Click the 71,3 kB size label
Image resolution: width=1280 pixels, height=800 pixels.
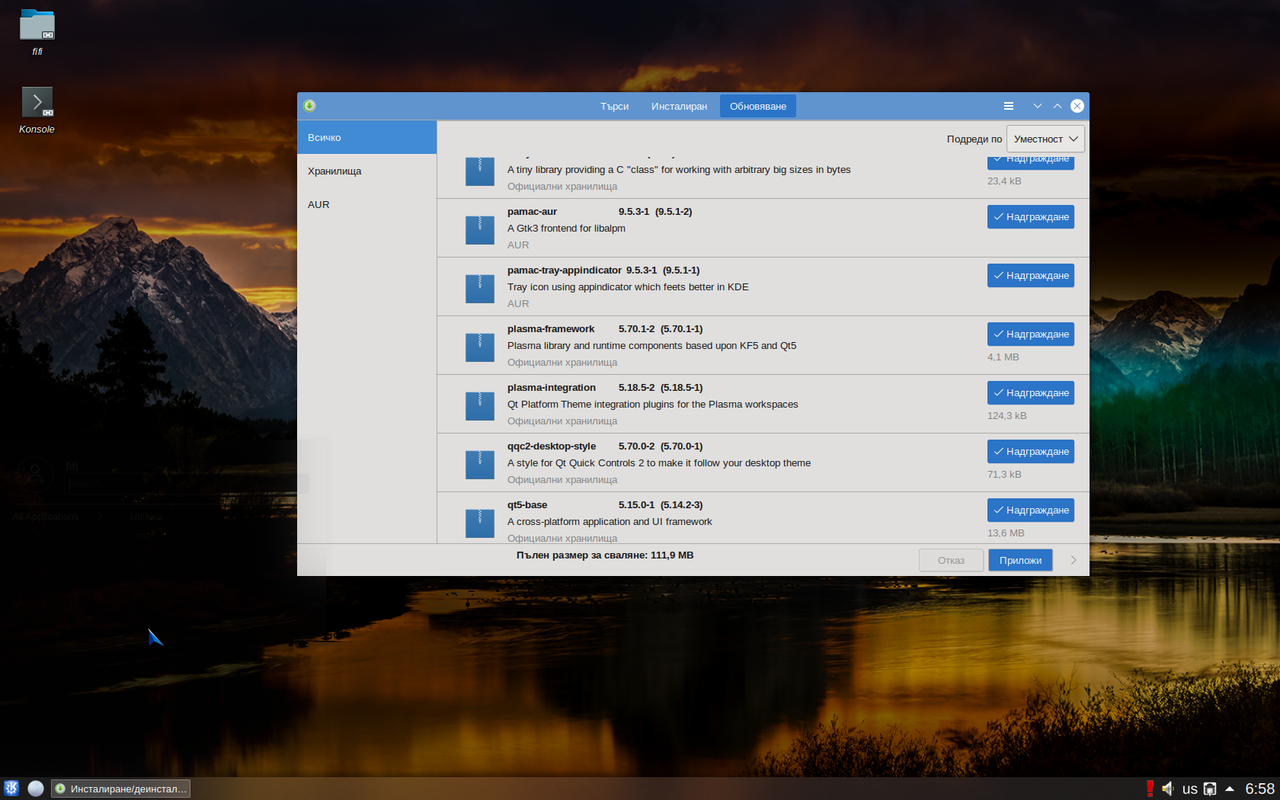tap(1004, 475)
